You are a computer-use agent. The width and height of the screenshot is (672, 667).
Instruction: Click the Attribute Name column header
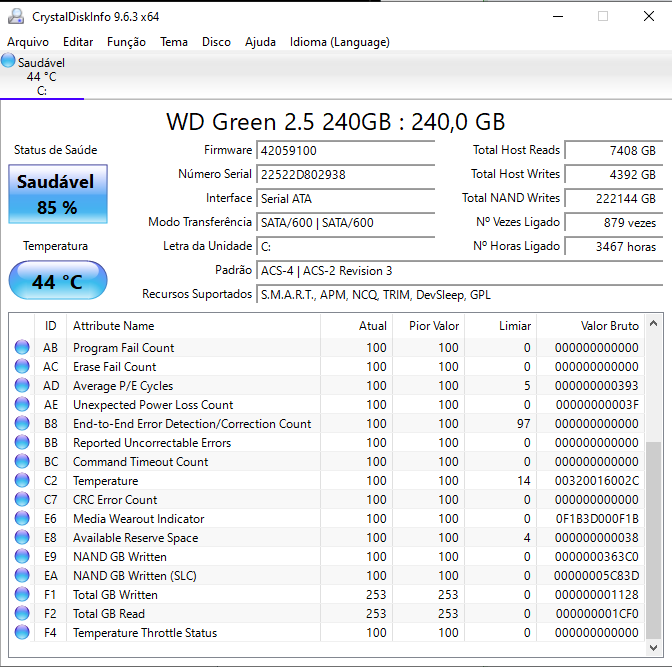(x=193, y=326)
